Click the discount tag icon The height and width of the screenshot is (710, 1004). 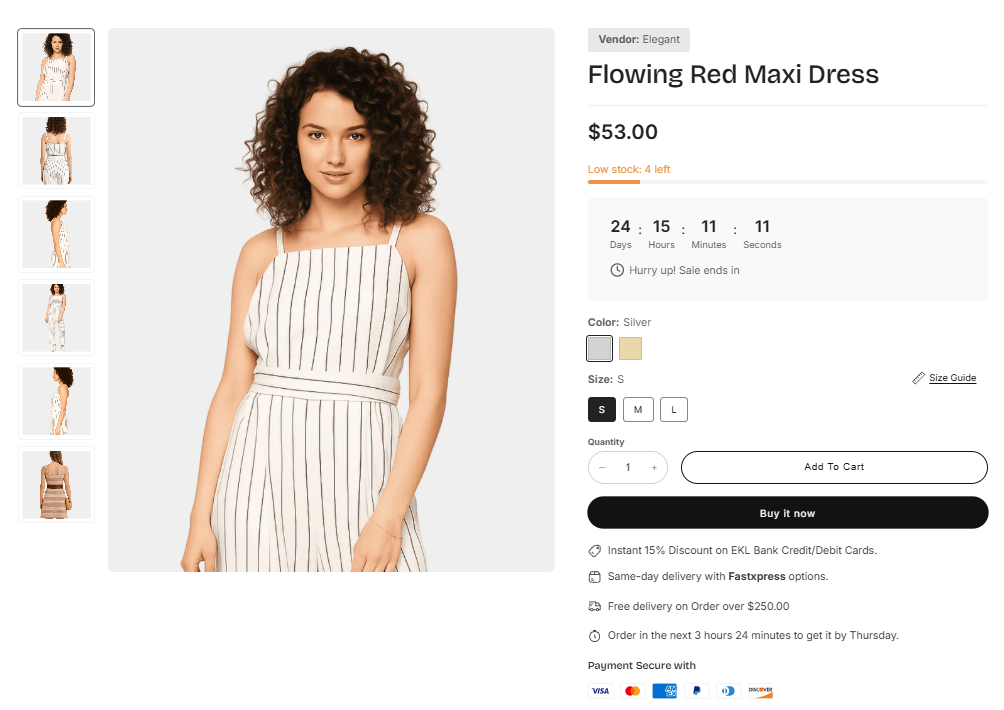point(595,551)
